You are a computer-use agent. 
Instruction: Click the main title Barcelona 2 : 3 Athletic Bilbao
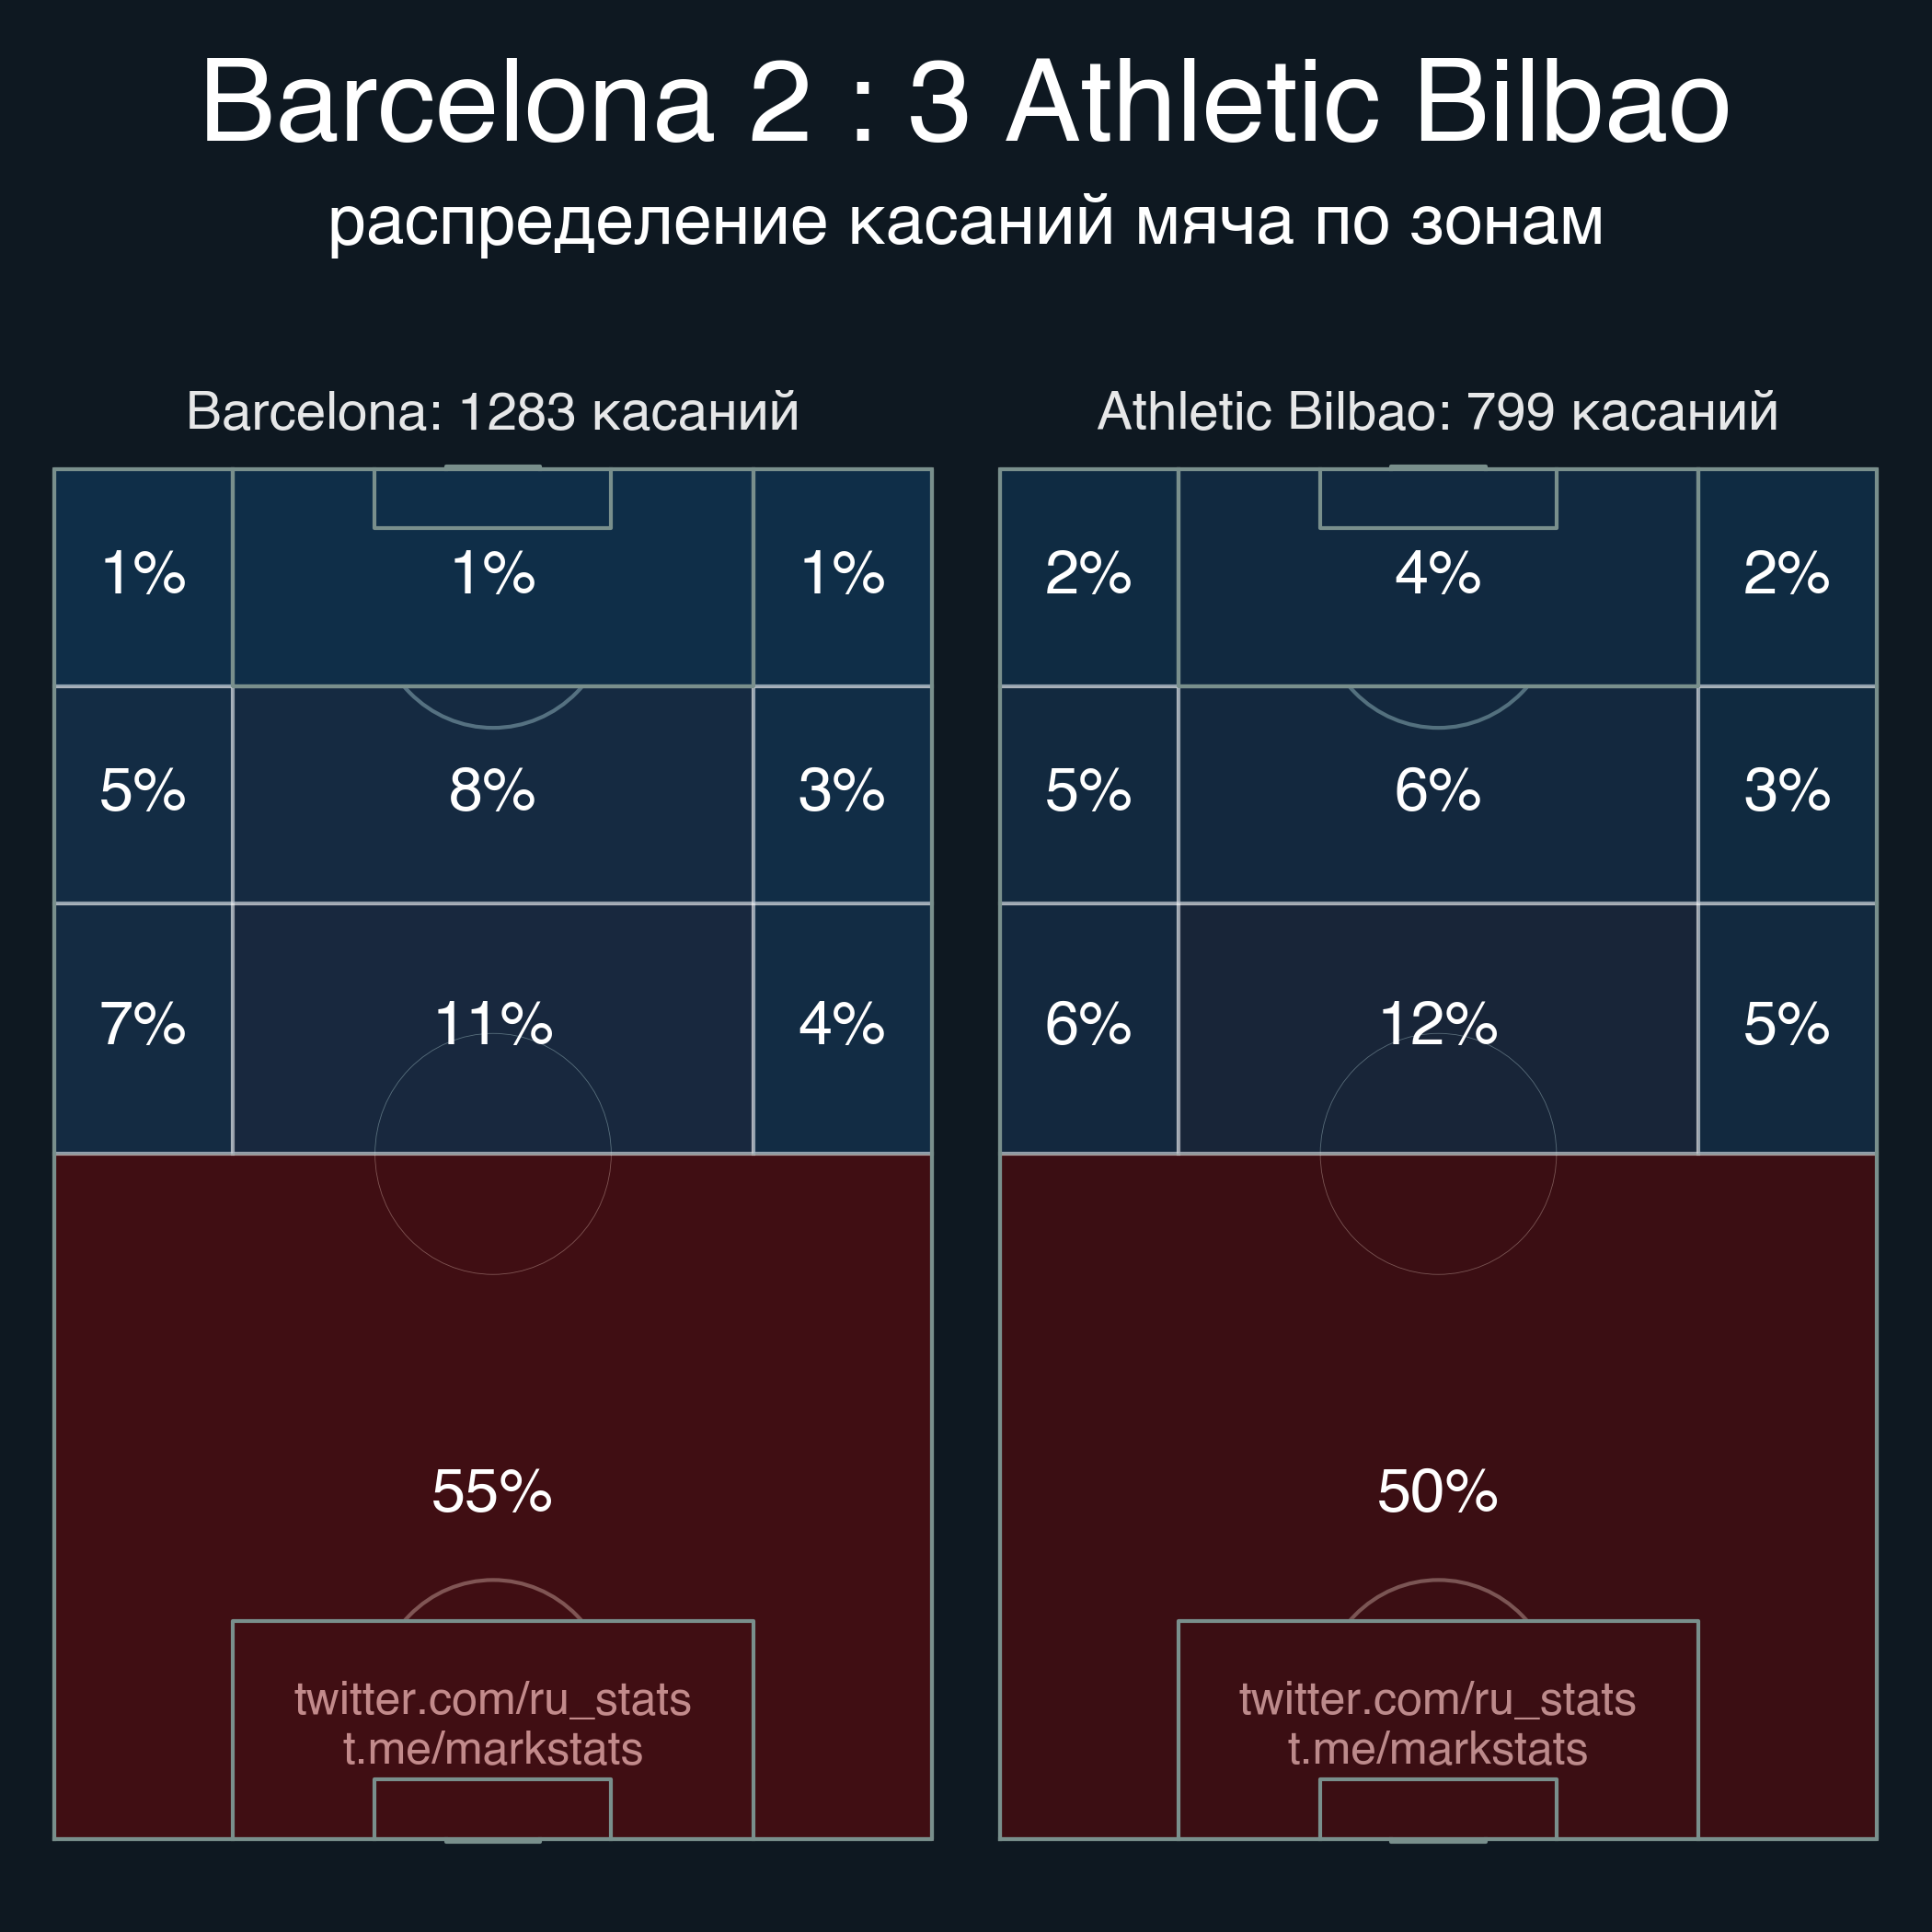pos(965,102)
